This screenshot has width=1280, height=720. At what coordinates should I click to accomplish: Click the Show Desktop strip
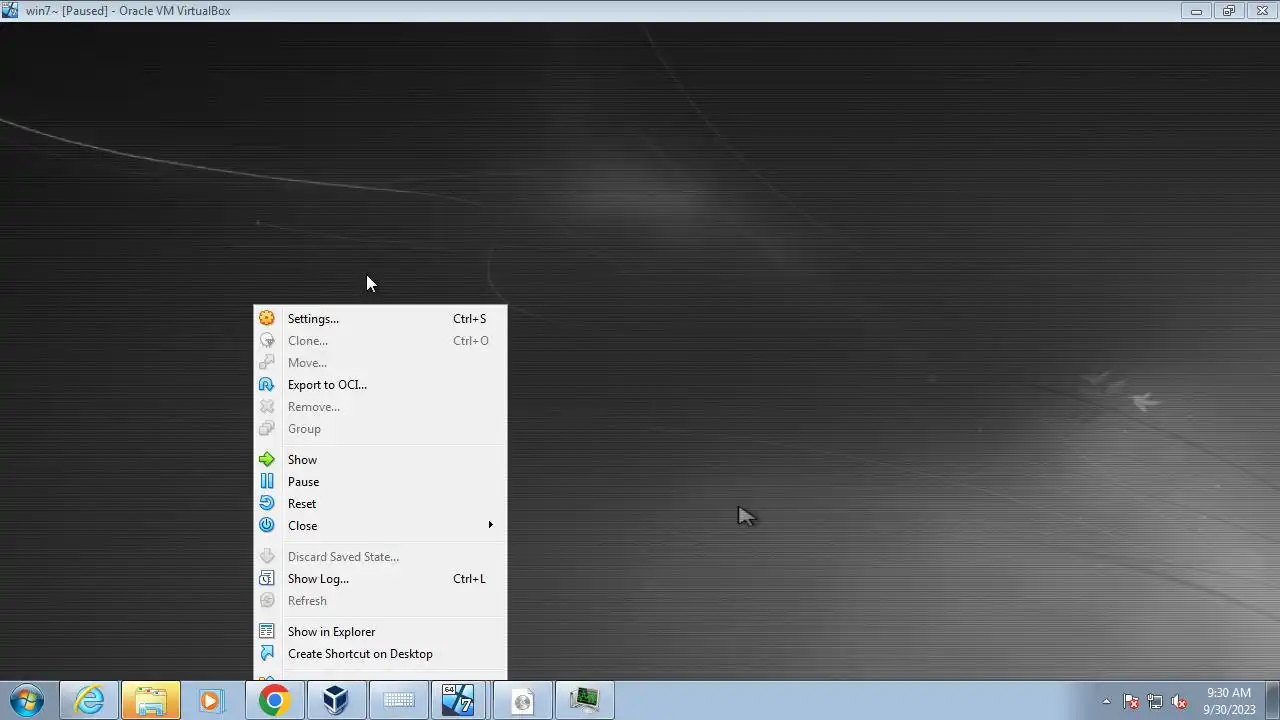click(1273, 701)
